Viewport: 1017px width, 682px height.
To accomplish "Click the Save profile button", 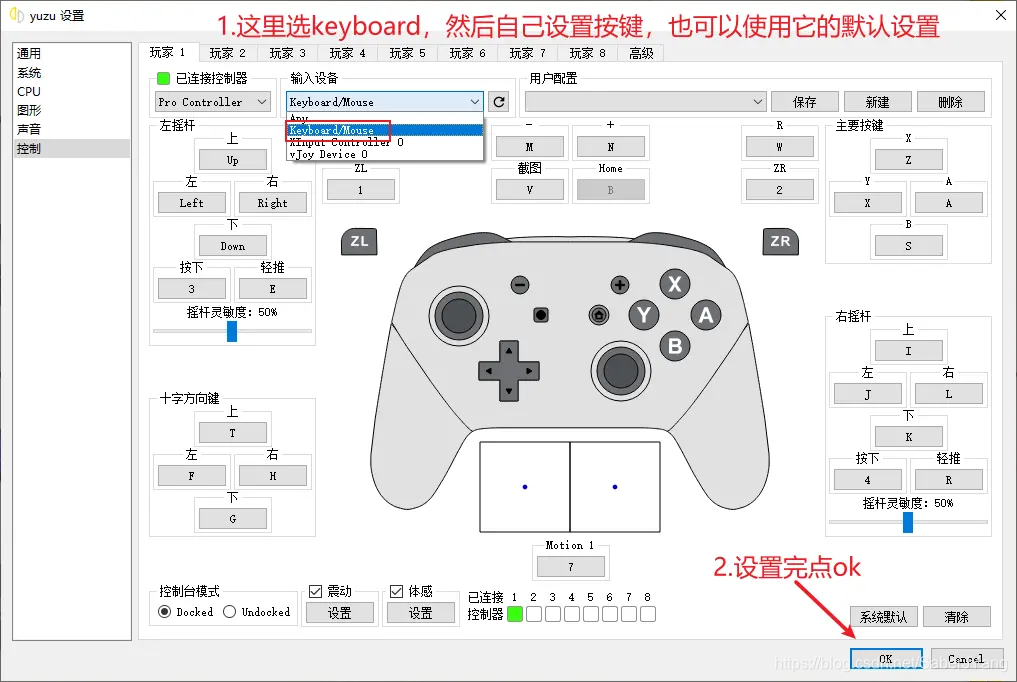I will click(804, 102).
